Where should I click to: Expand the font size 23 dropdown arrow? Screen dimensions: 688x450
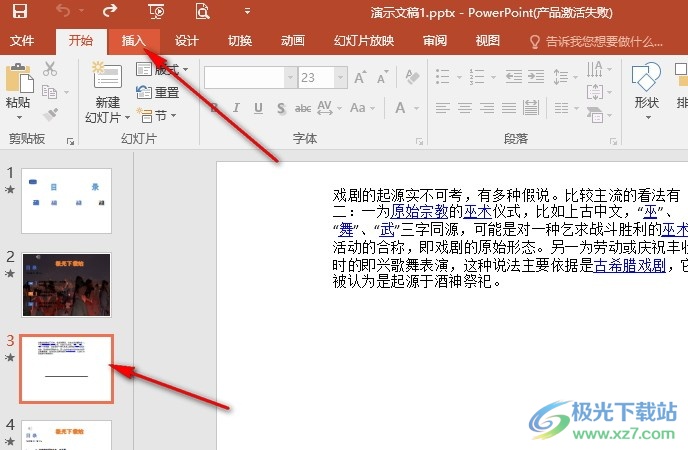click(341, 78)
